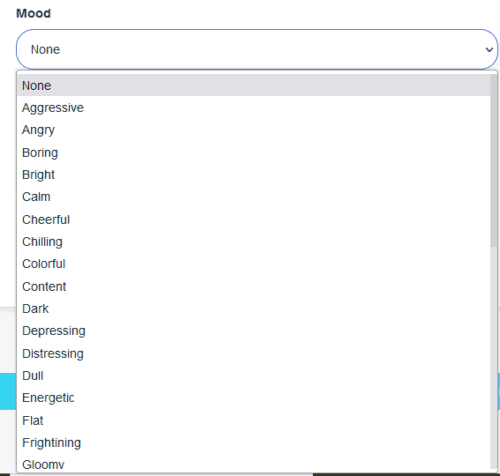Choose the Bright mood option
The image size is (500, 476).
[x=253, y=175]
